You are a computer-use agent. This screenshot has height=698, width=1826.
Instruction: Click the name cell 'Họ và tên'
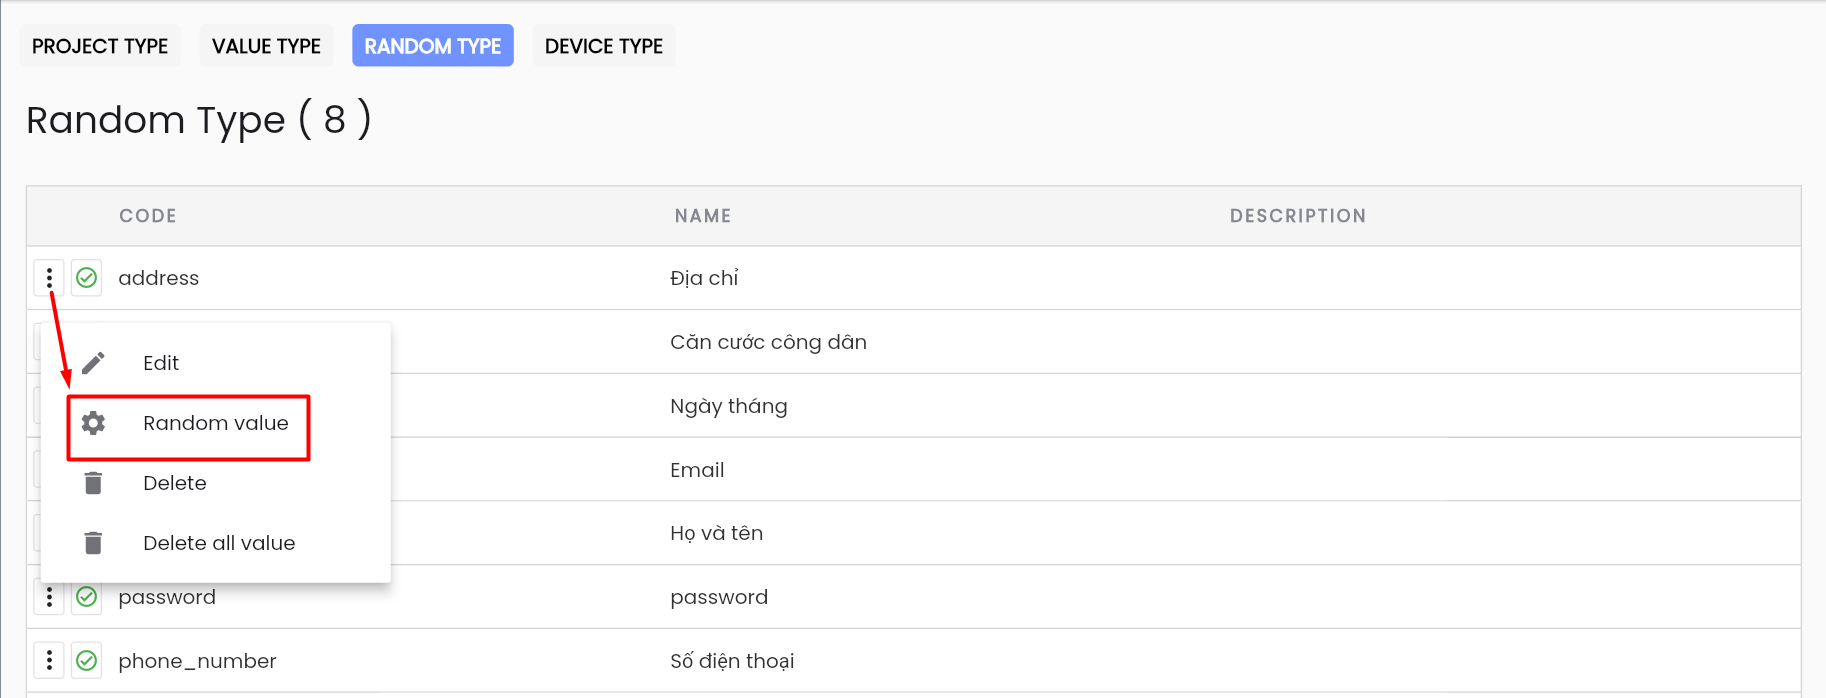coord(716,533)
